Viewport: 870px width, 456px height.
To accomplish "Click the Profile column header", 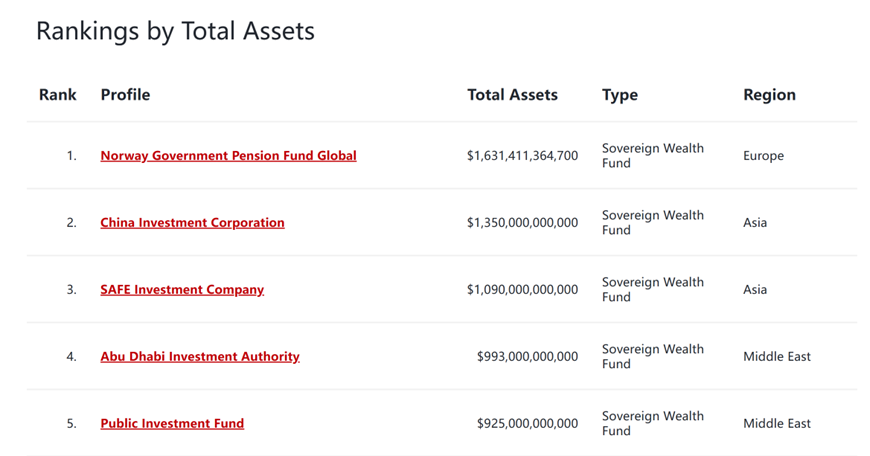I will click(125, 95).
